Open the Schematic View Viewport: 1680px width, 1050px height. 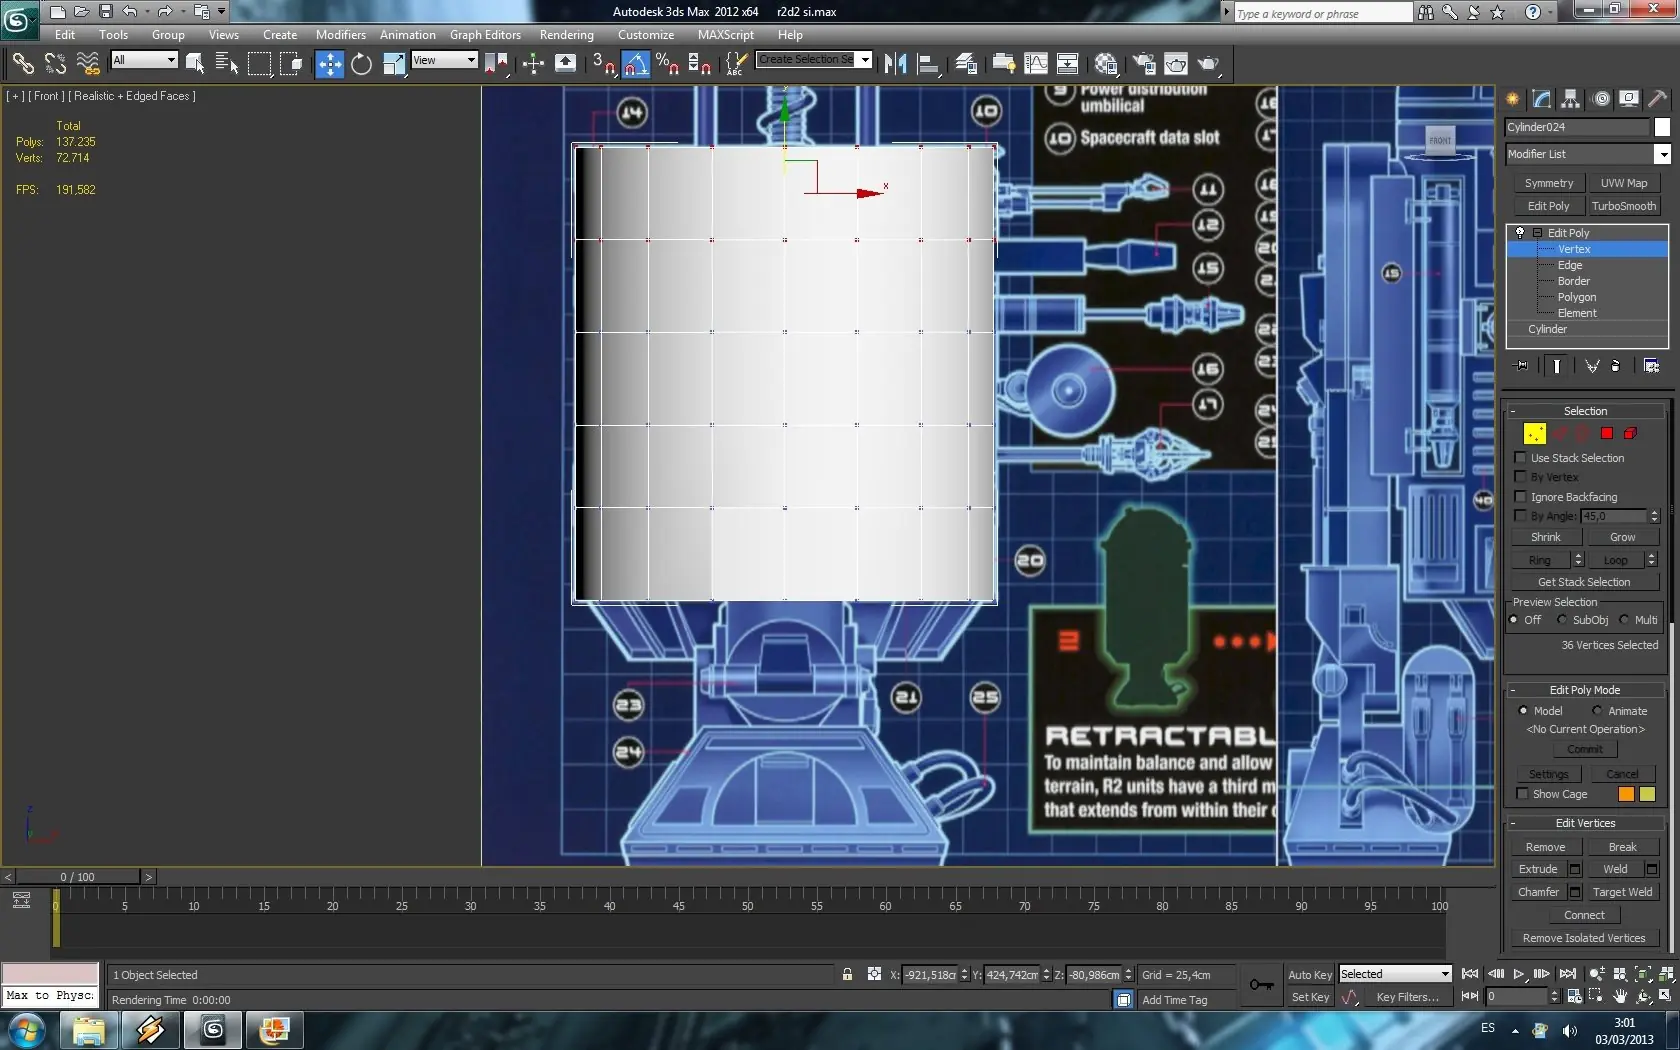click(1068, 64)
